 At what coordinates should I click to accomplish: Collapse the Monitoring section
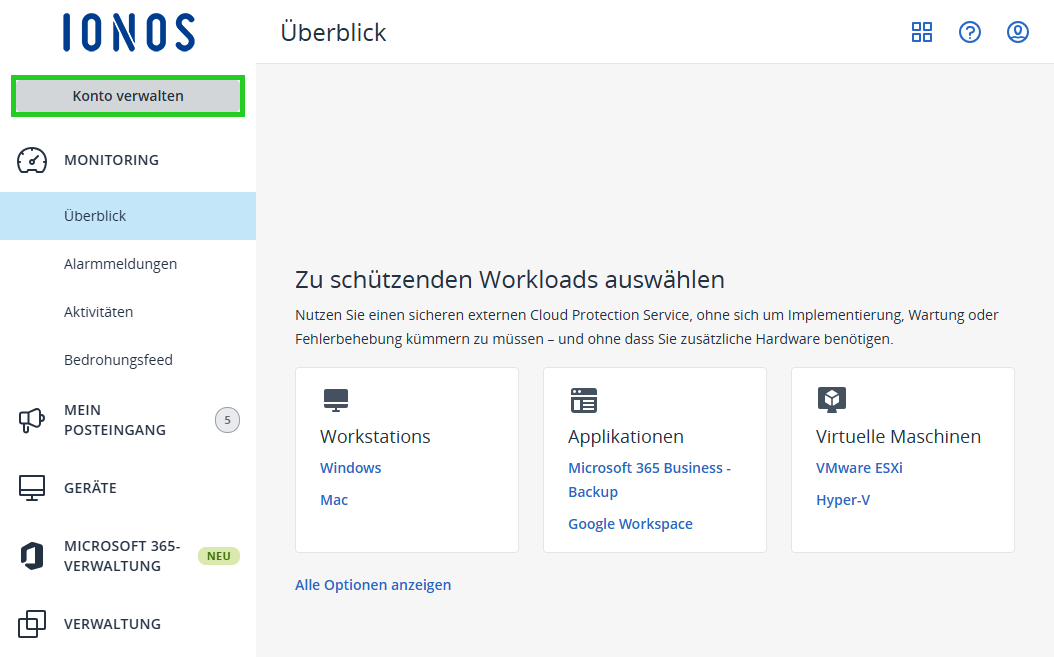click(x=111, y=159)
